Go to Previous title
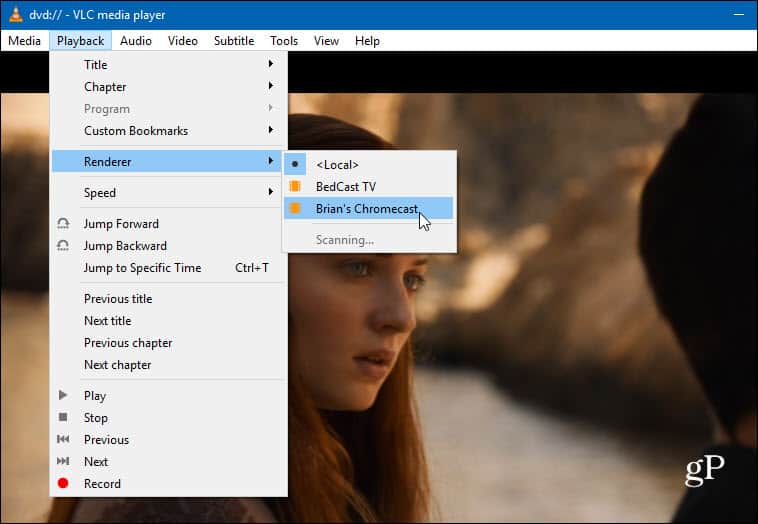Viewport: 758px width, 524px height. 168,299
